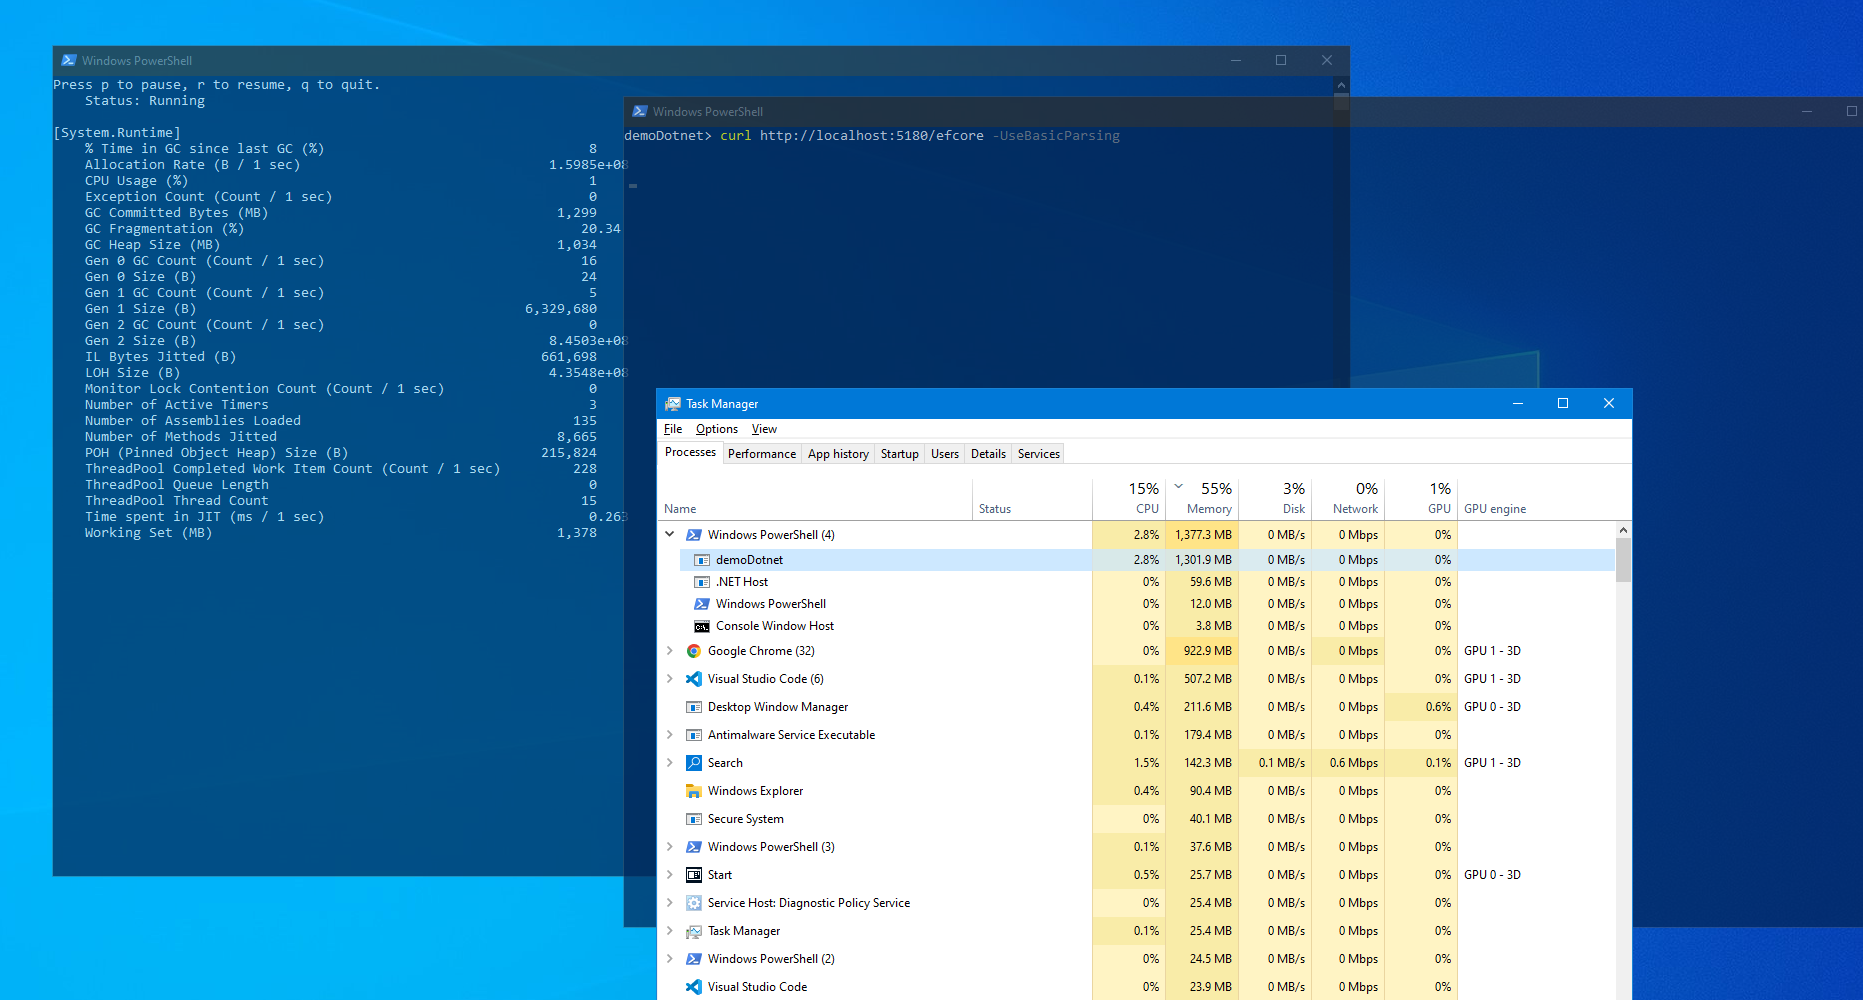Click the Service Host gear icon
Image resolution: width=1863 pixels, height=1000 pixels.
click(x=694, y=903)
